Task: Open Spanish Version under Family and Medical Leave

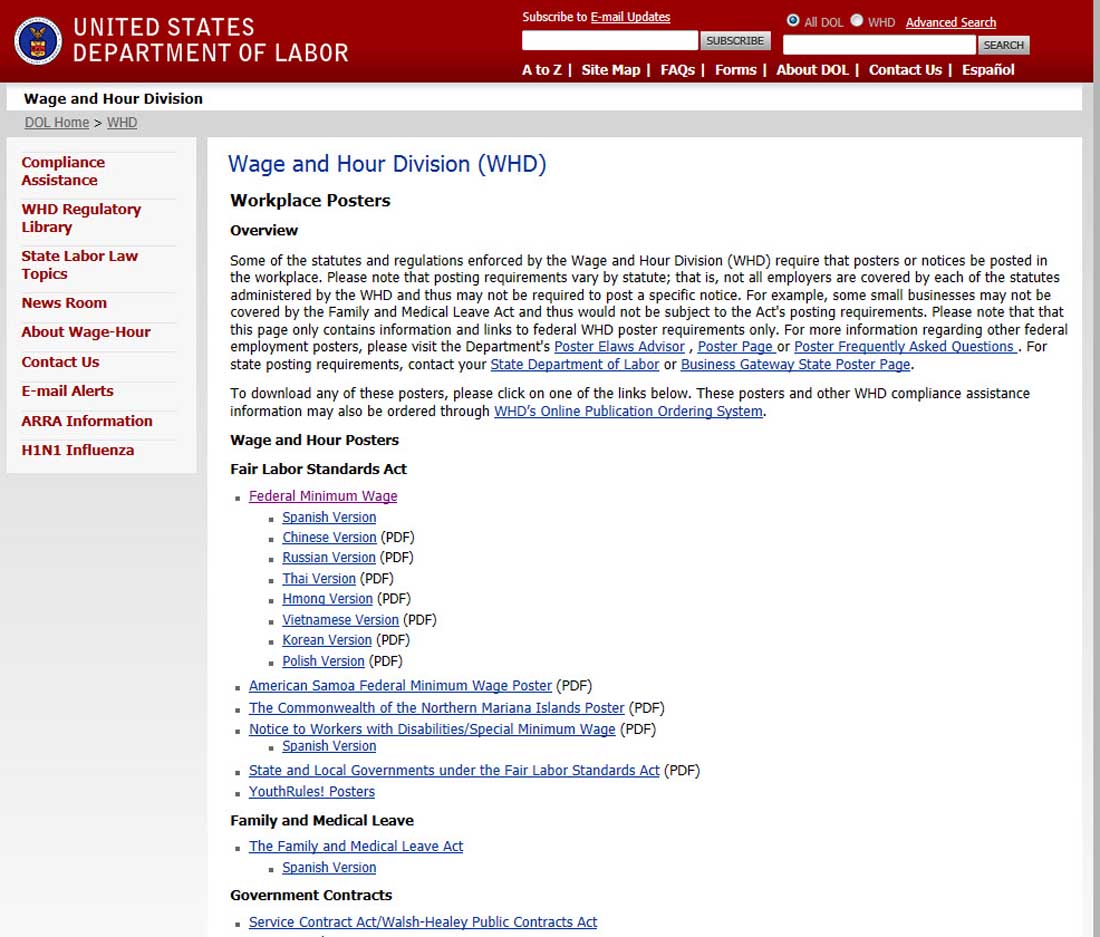Action: [329, 868]
